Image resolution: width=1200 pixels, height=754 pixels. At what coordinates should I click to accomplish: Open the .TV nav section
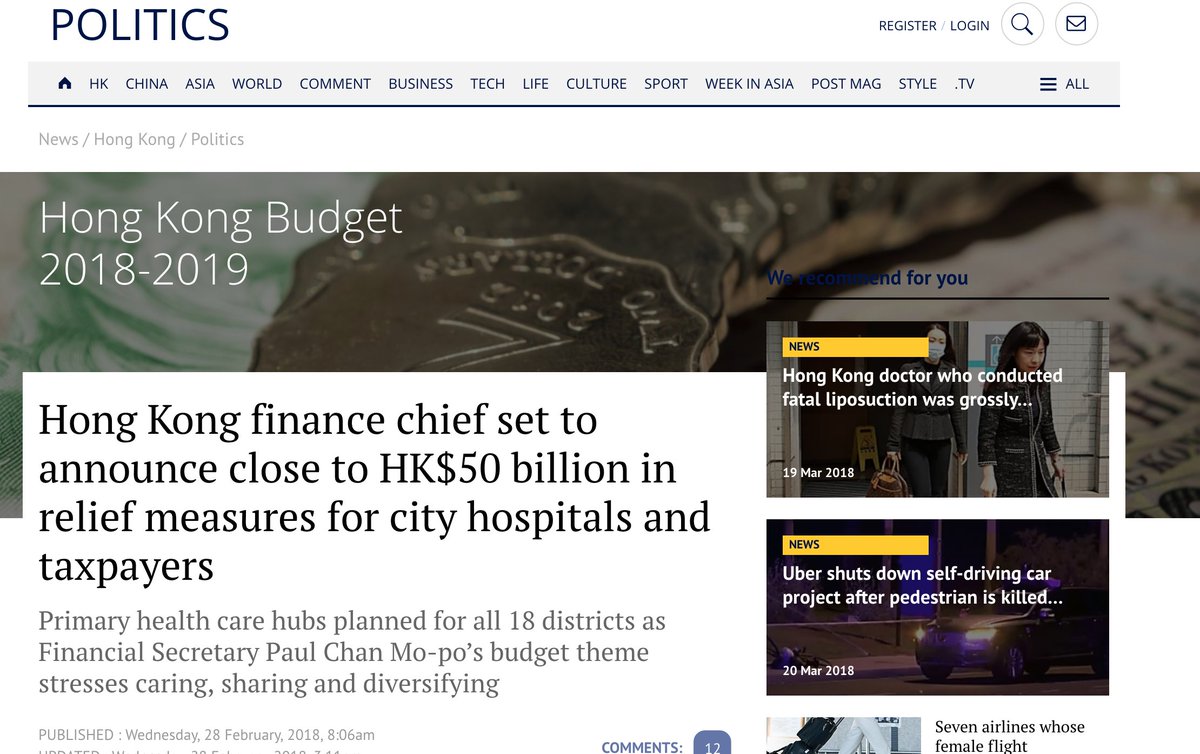coord(964,84)
